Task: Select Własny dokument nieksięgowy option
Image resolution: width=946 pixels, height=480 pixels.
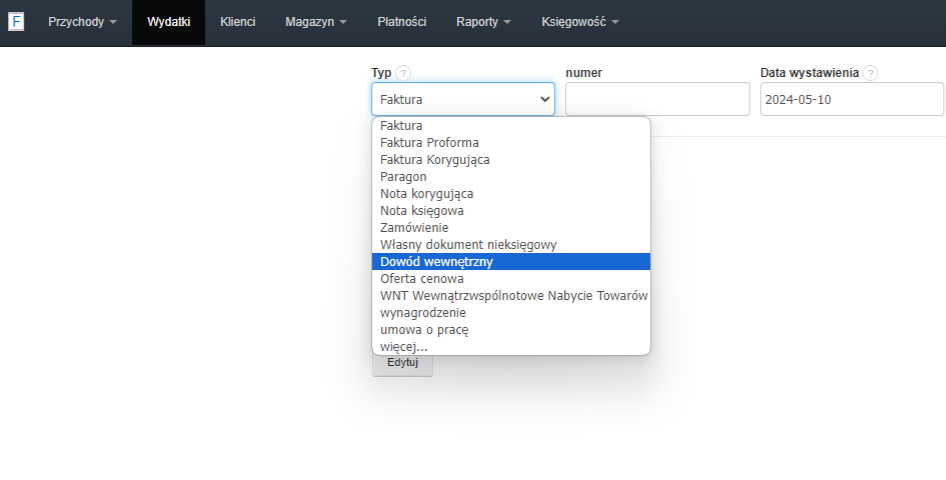Action: coord(511,244)
